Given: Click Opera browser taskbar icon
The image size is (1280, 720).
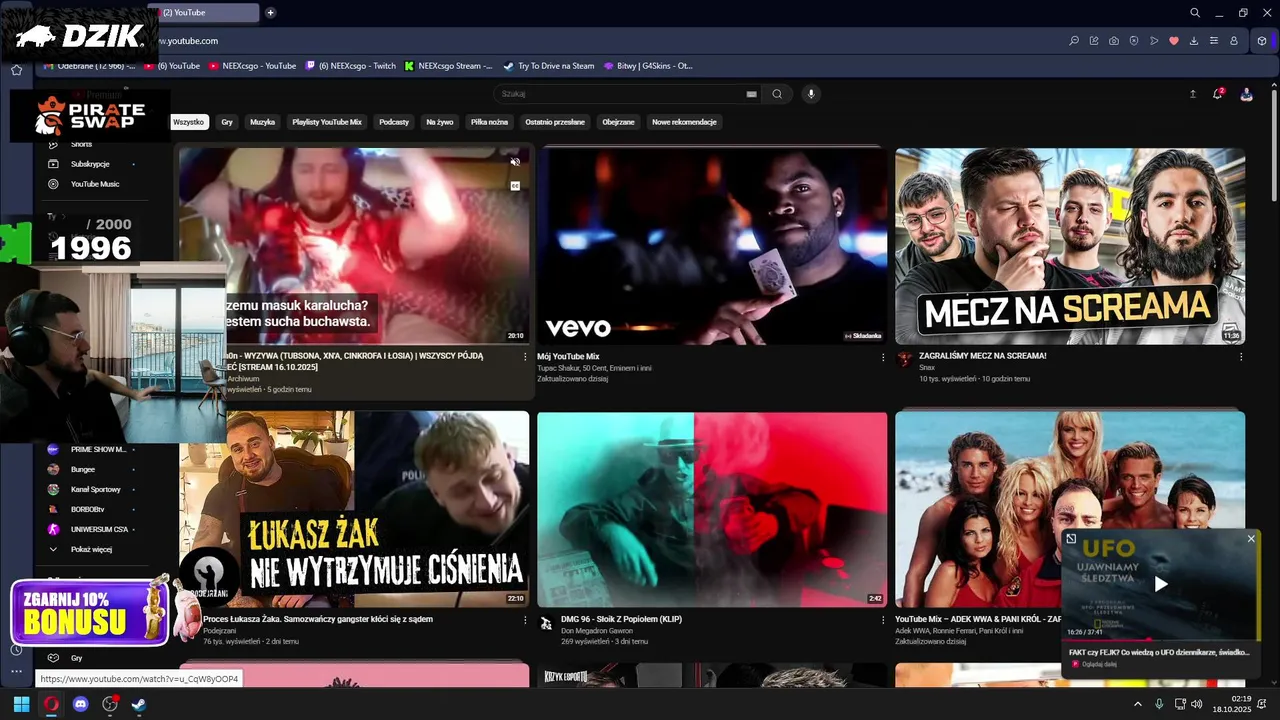Looking at the screenshot, I should point(51,704).
